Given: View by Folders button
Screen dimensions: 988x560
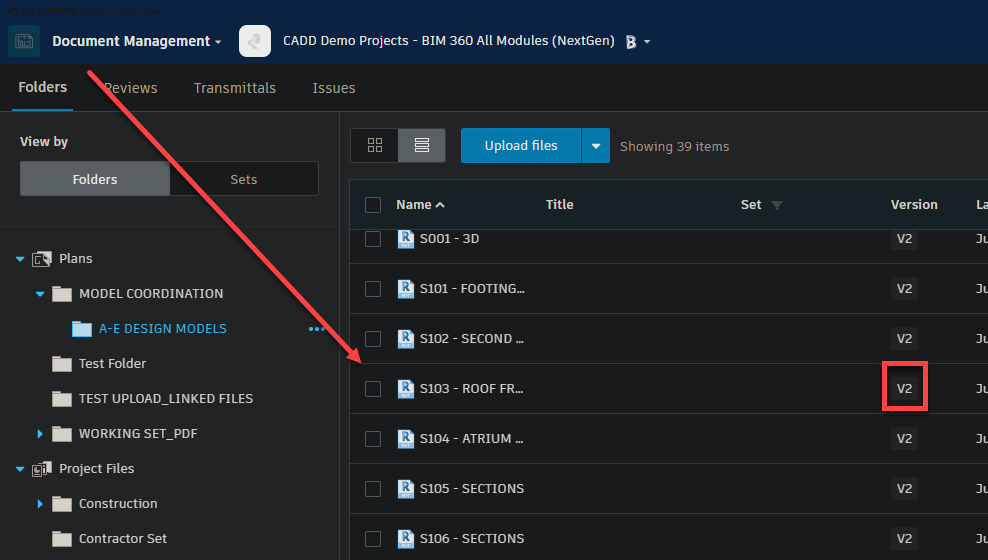Looking at the screenshot, I should 95,179.
